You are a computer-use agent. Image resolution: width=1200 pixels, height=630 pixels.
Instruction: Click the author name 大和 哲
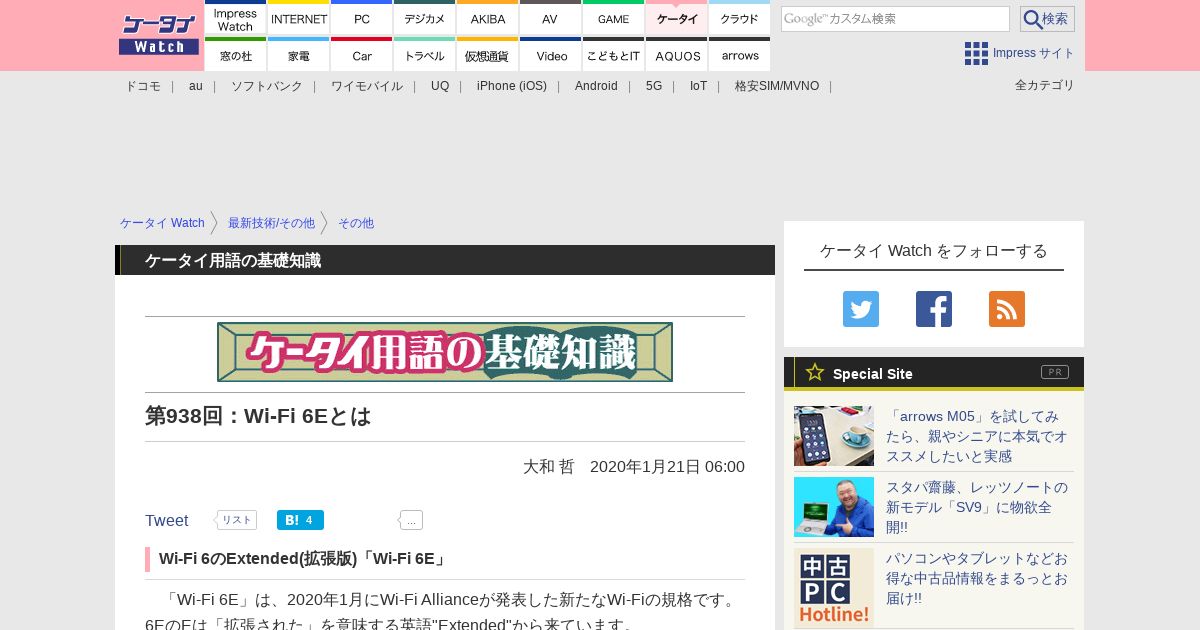pos(548,466)
